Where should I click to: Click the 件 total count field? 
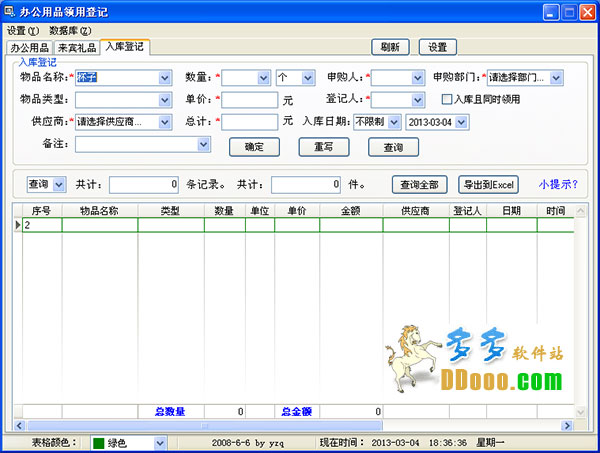306,185
